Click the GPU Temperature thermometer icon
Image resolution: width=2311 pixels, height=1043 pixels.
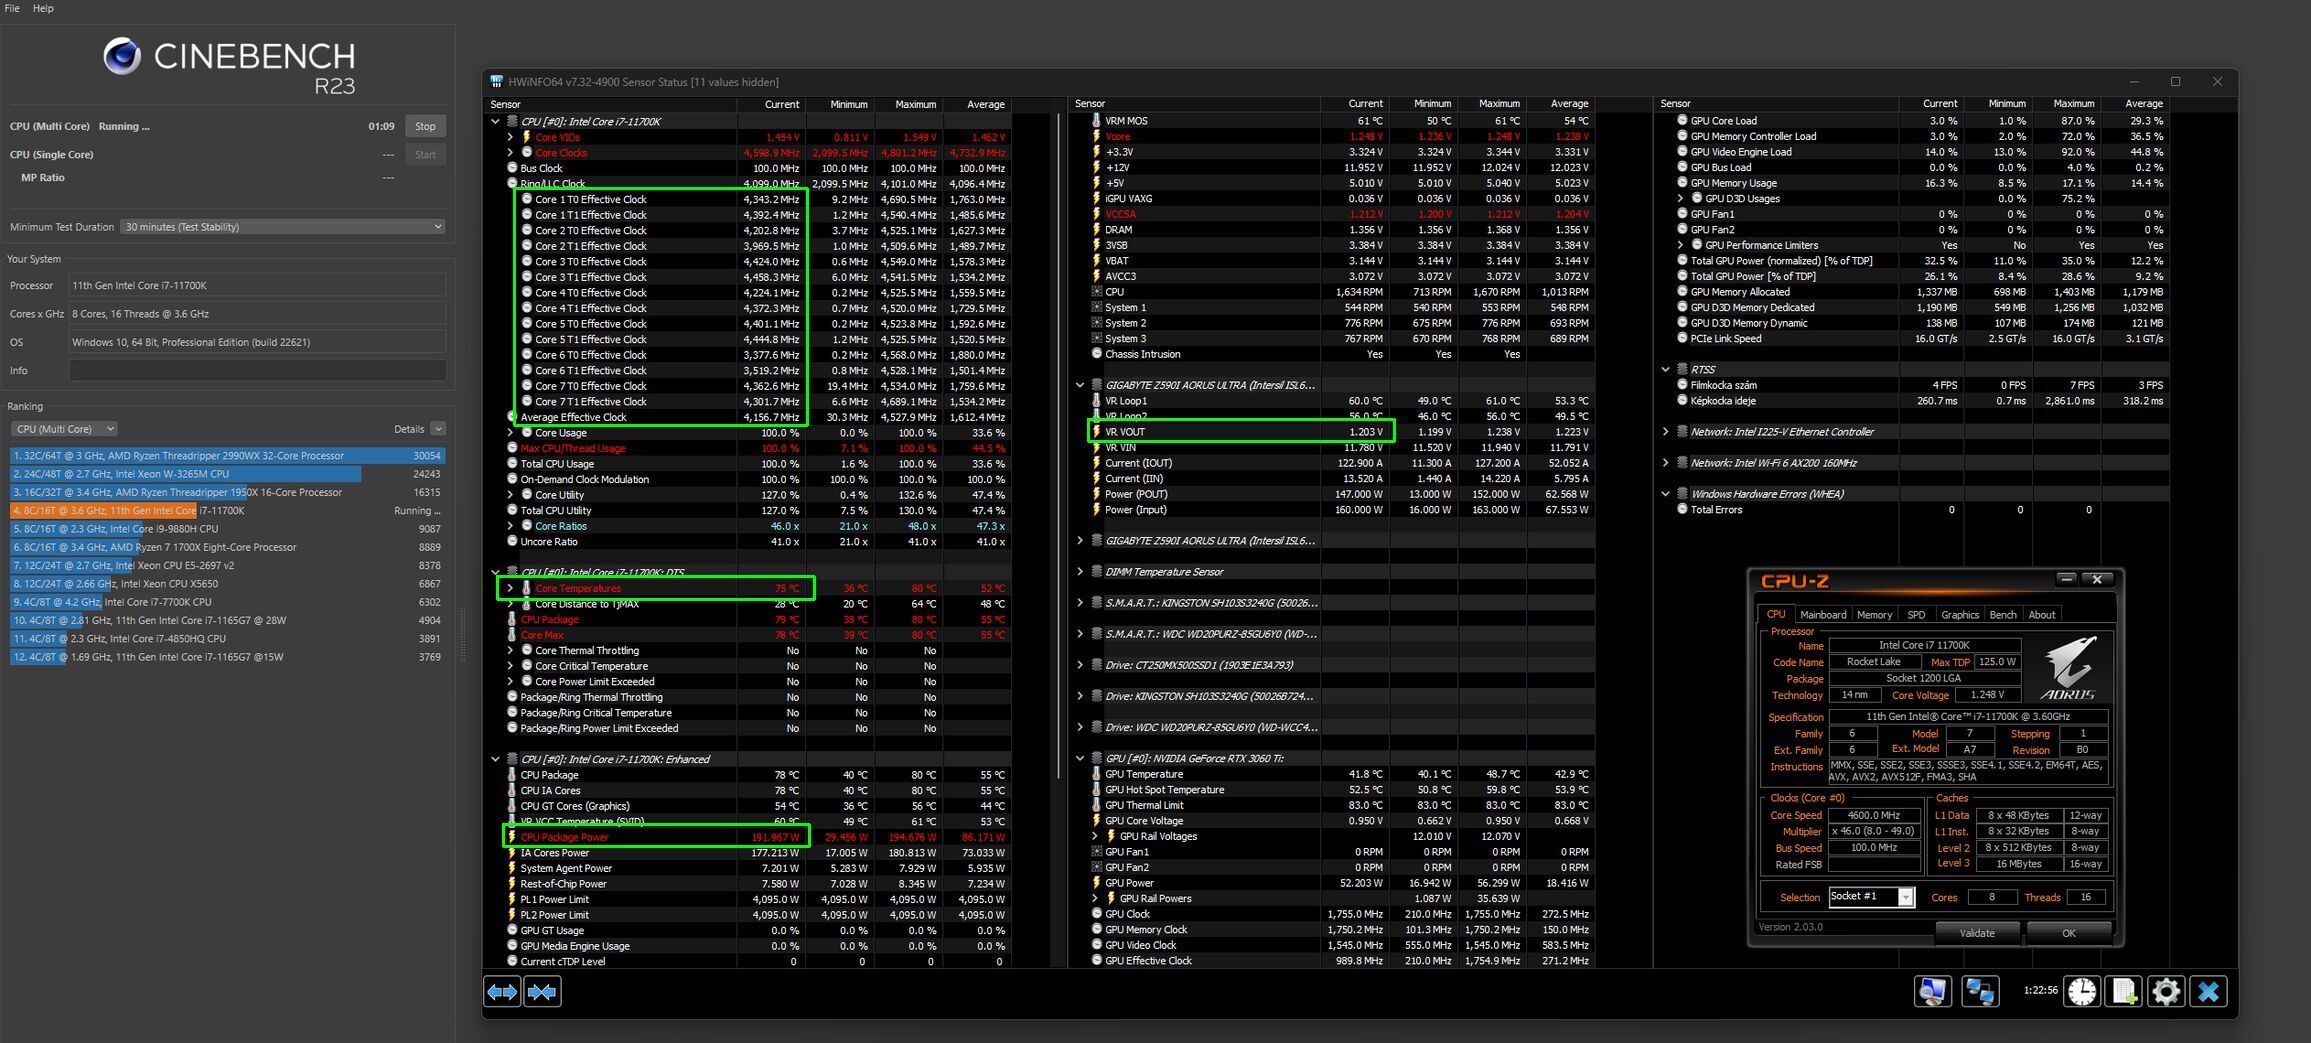pos(1096,774)
